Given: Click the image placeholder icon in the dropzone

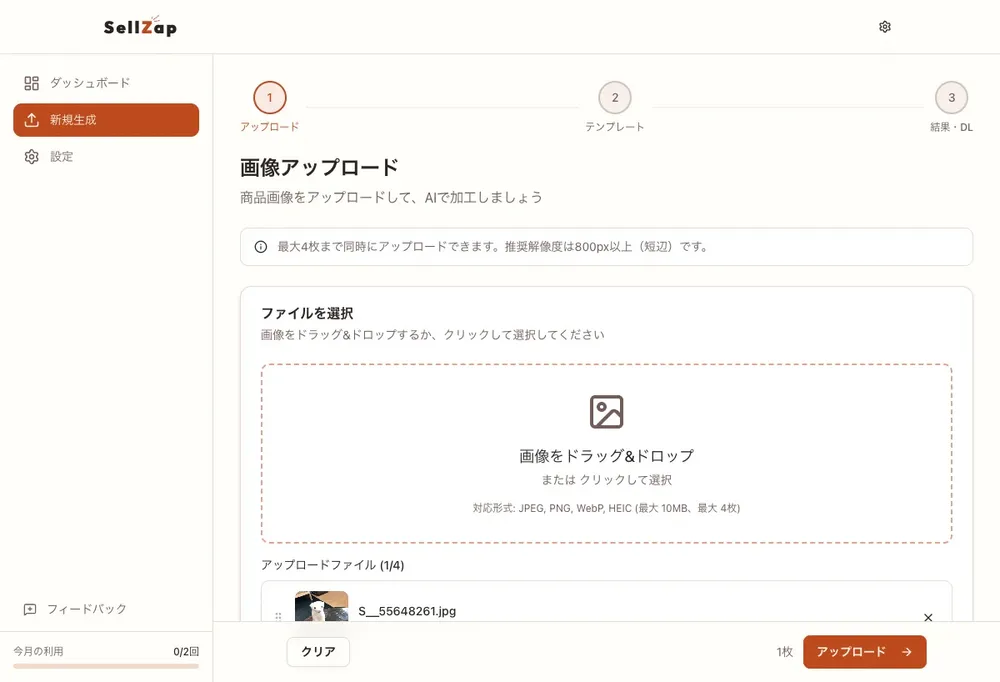Looking at the screenshot, I should pos(606,411).
